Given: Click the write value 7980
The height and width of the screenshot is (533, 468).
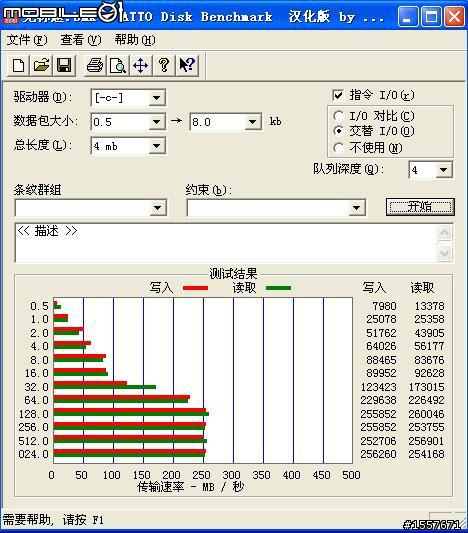Looking at the screenshot, I should pos(384,306).
